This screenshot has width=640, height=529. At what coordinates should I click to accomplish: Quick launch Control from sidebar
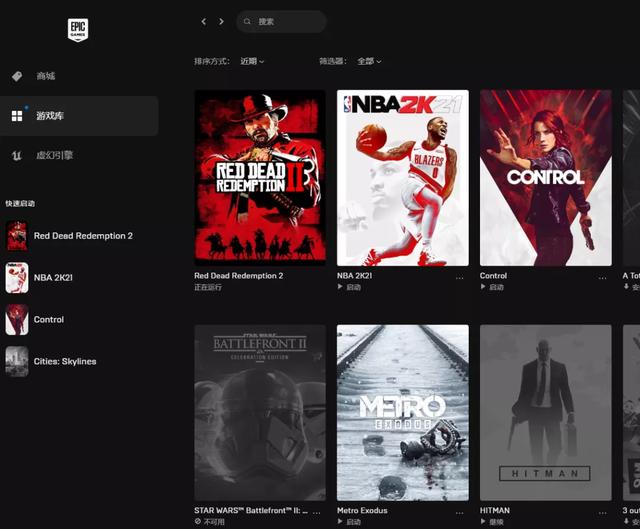[48, 320]
